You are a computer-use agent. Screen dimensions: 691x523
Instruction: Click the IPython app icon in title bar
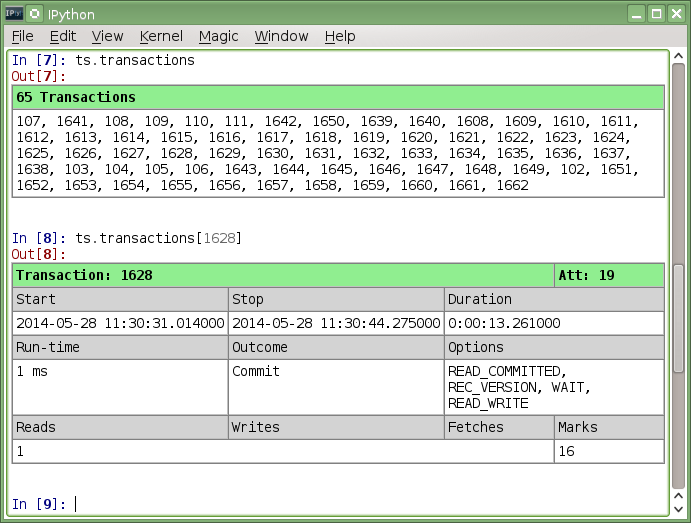click(x=16, y=14)
